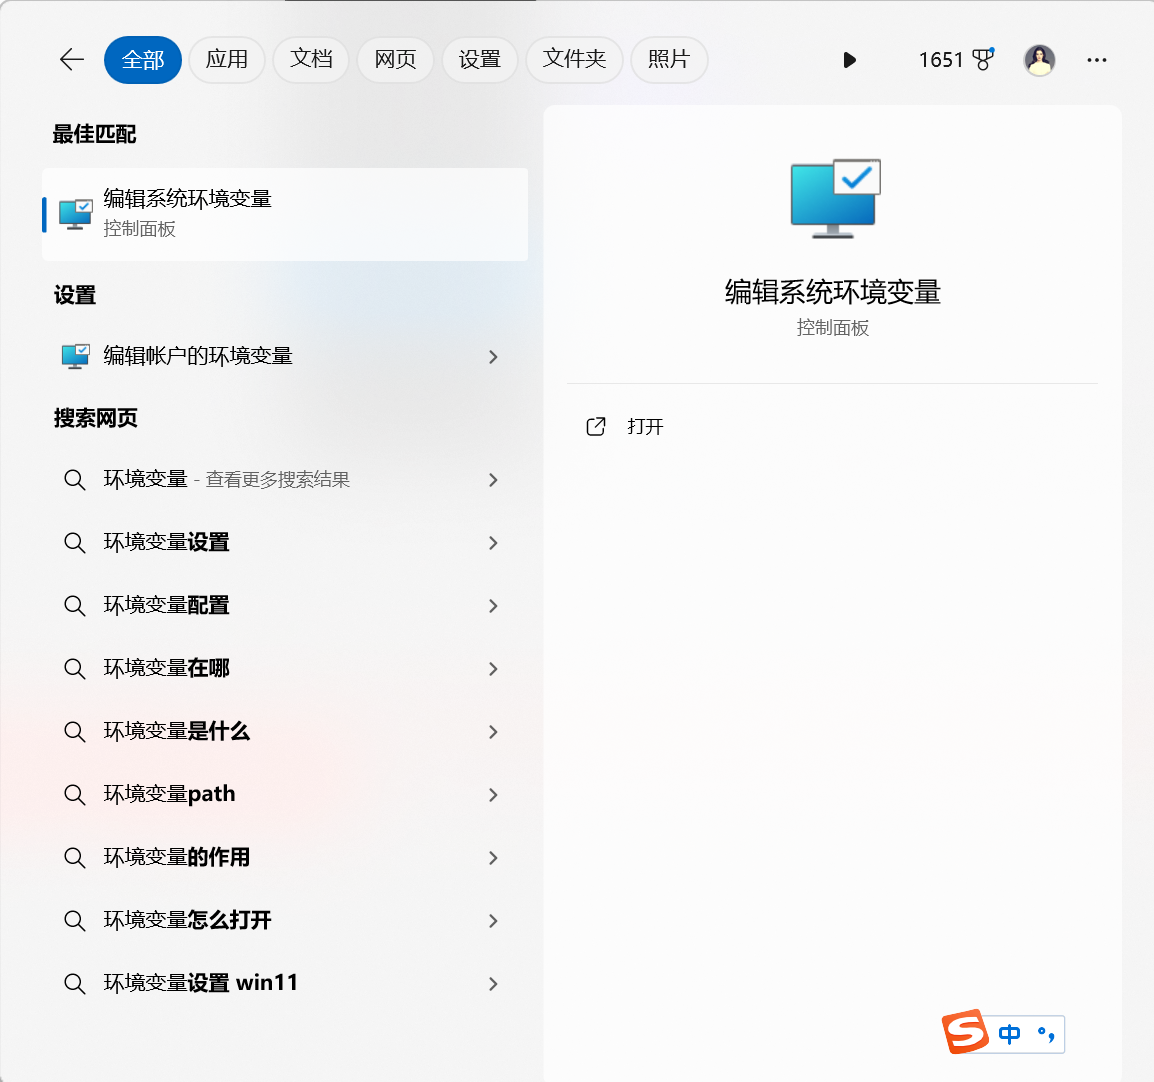Open web search 环境变量 - 查看更多搜索结果

click(x=285, y=480)
